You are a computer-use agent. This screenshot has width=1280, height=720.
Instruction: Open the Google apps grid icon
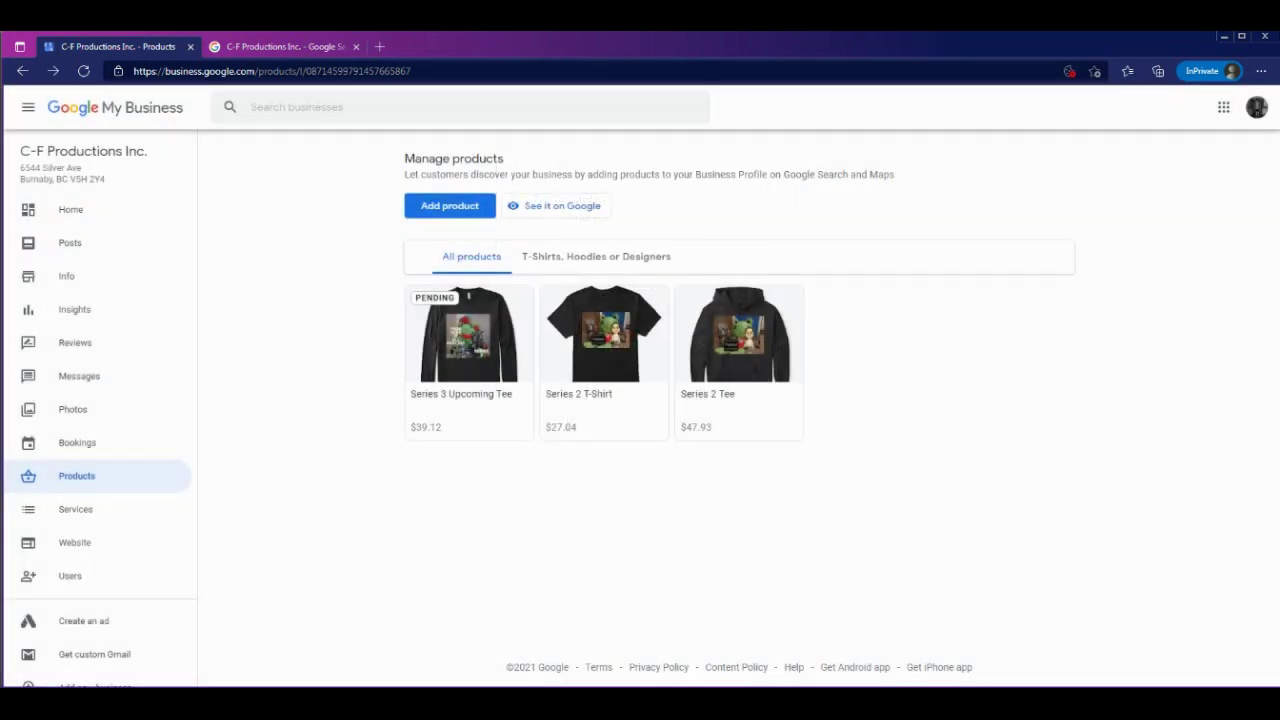pyautogui.click(x=1223, y=107)
